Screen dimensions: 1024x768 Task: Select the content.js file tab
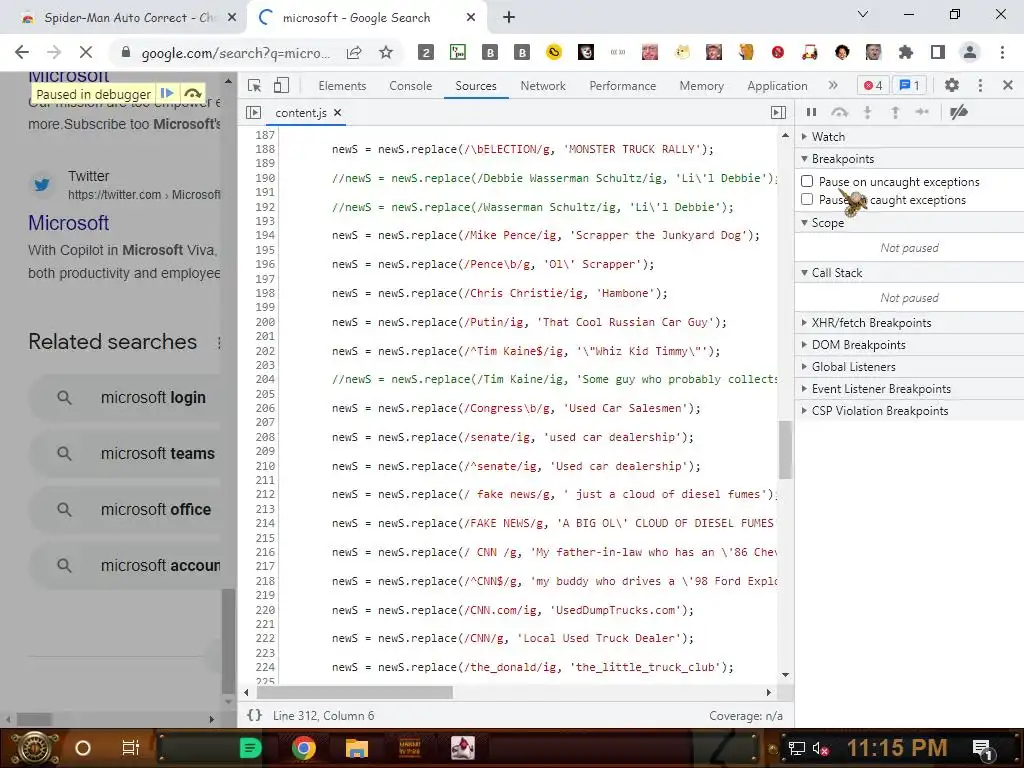[x=300, y=113]
